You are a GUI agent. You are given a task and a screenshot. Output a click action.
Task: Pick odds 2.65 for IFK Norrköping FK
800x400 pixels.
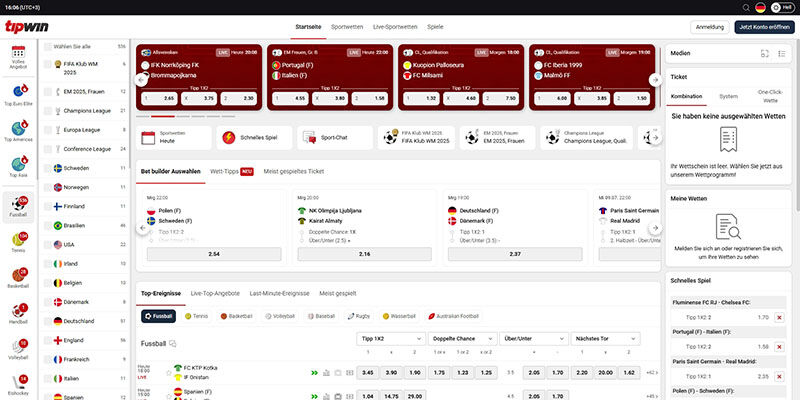[159, 98]
